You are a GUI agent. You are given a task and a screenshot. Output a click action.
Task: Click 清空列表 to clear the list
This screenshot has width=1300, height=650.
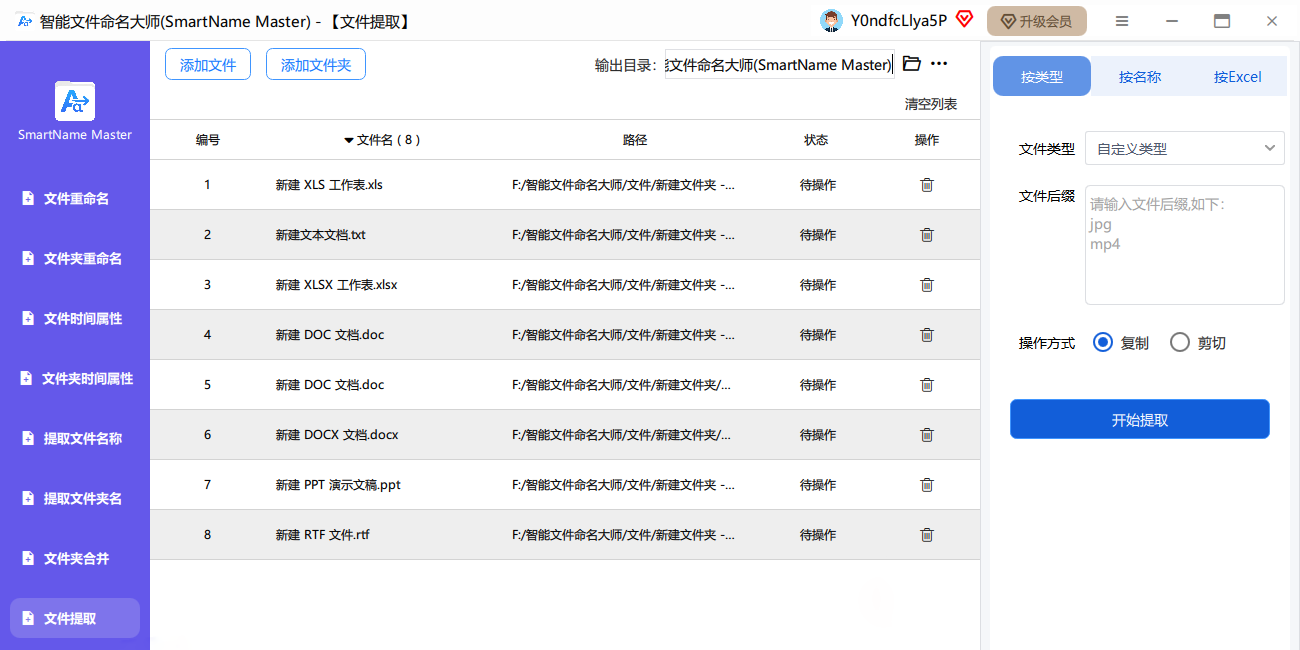click(930, 104)
